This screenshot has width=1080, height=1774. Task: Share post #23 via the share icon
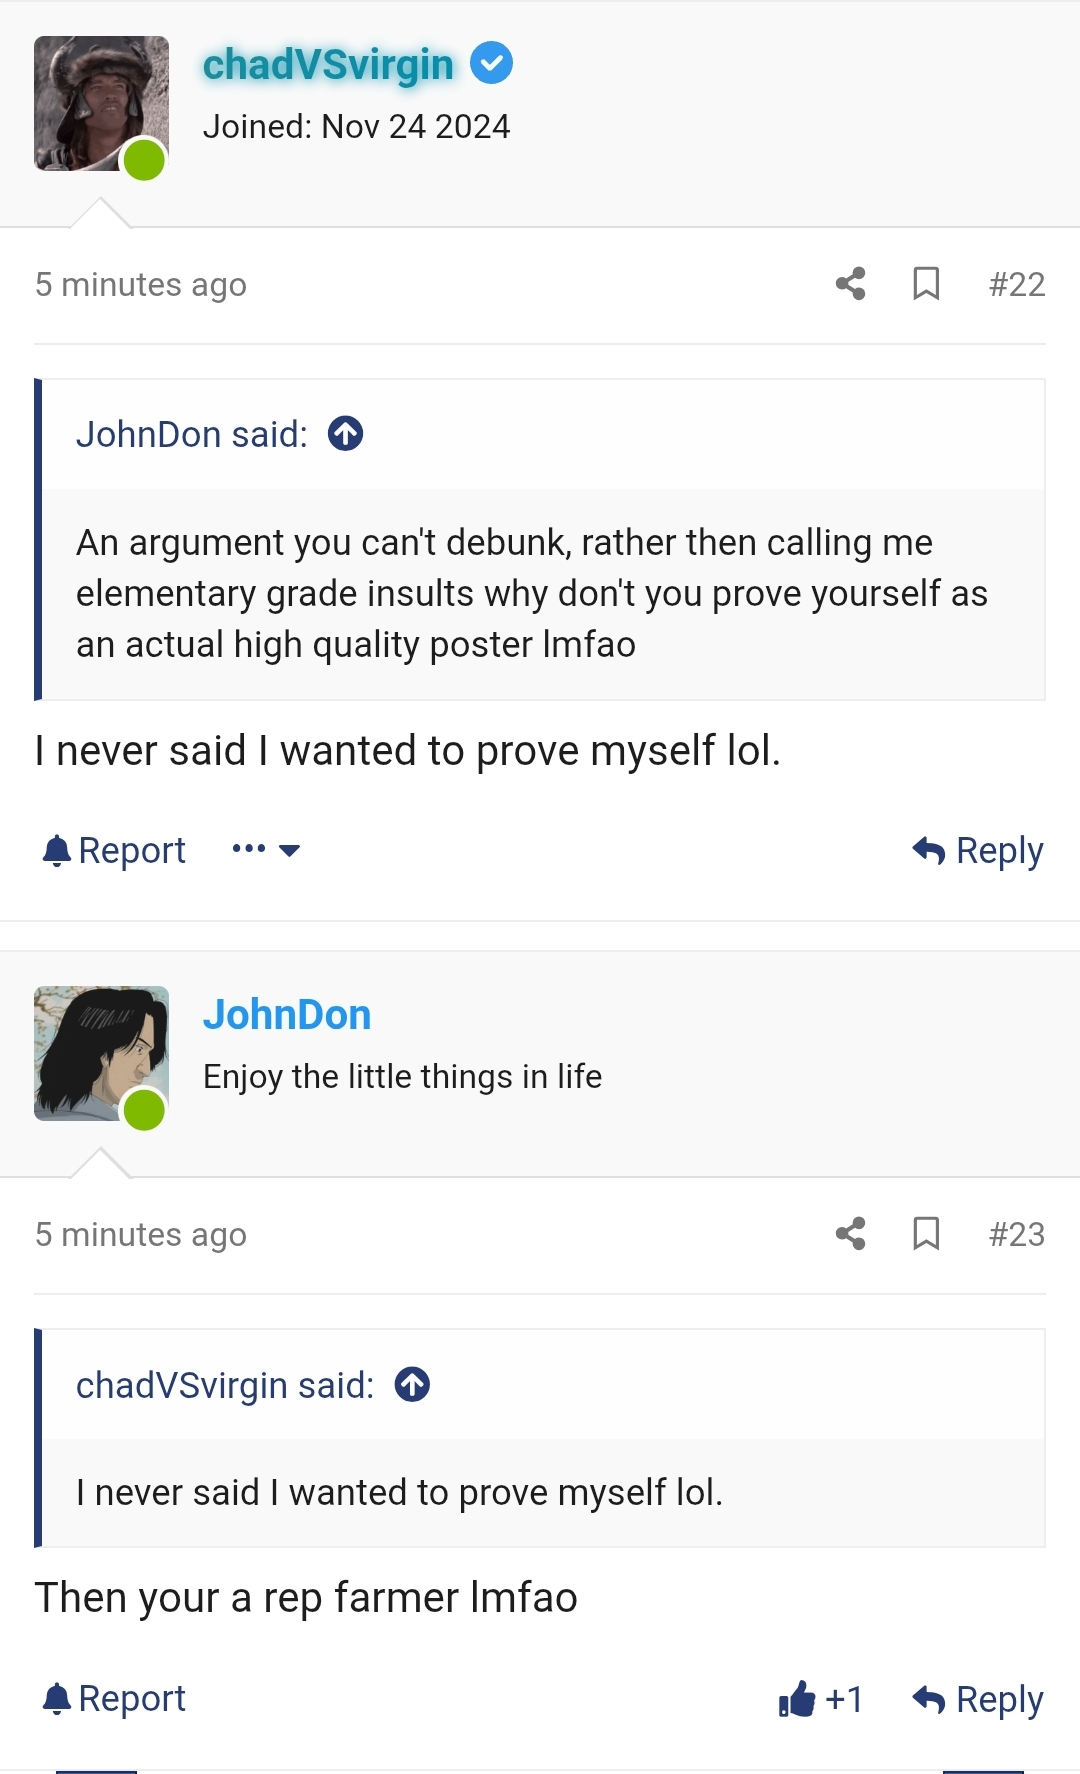[x=848, y=1235]
